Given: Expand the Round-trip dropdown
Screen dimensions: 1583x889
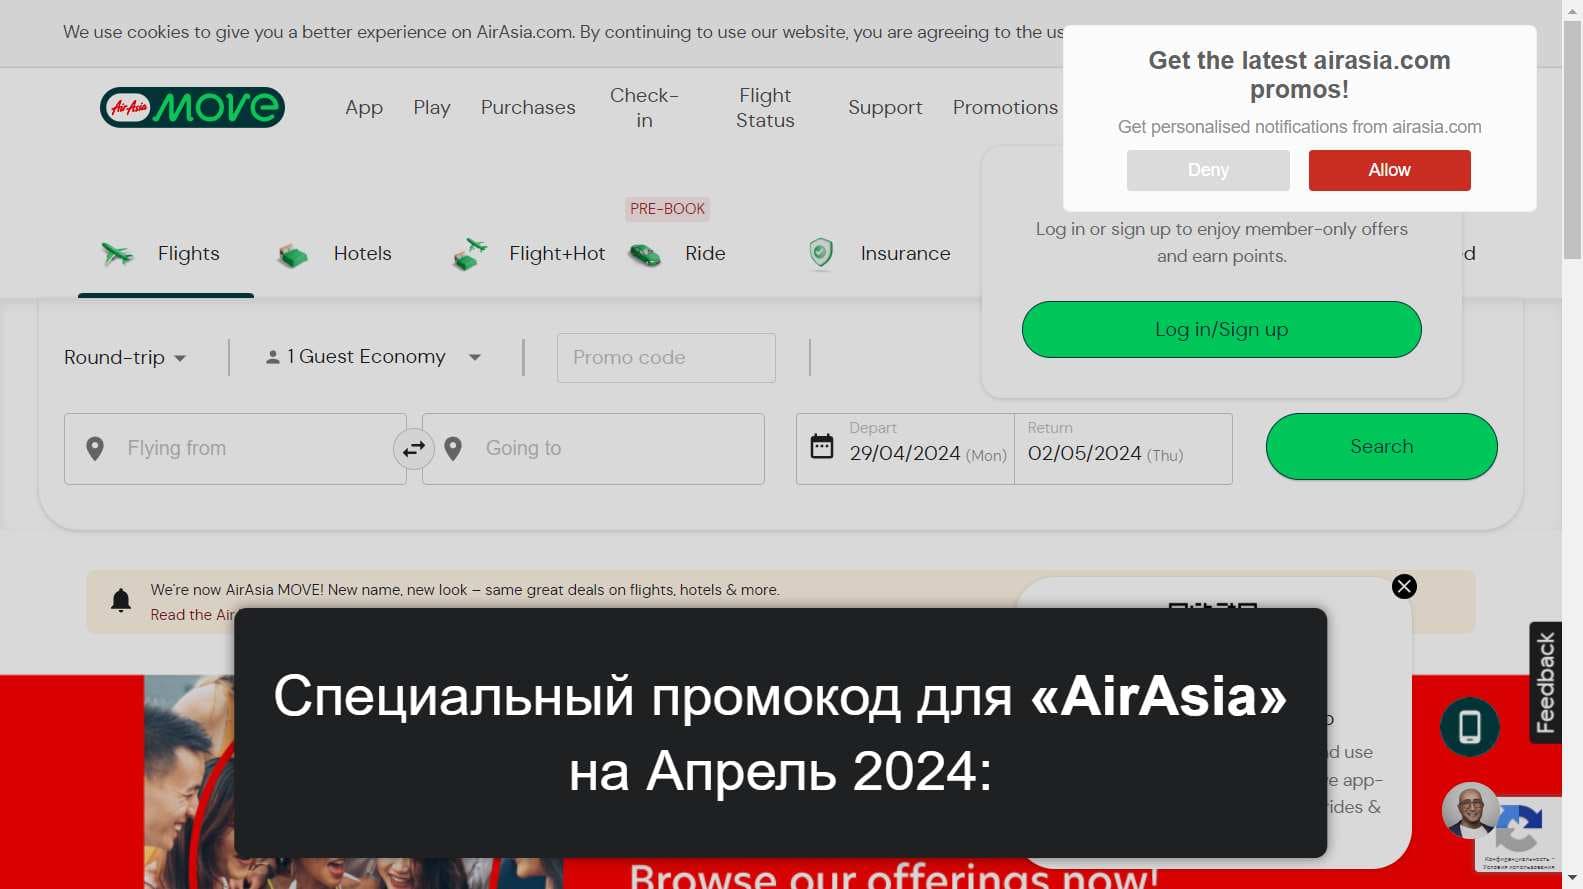Looking at the screenshot, I should (x=125, y=358).
